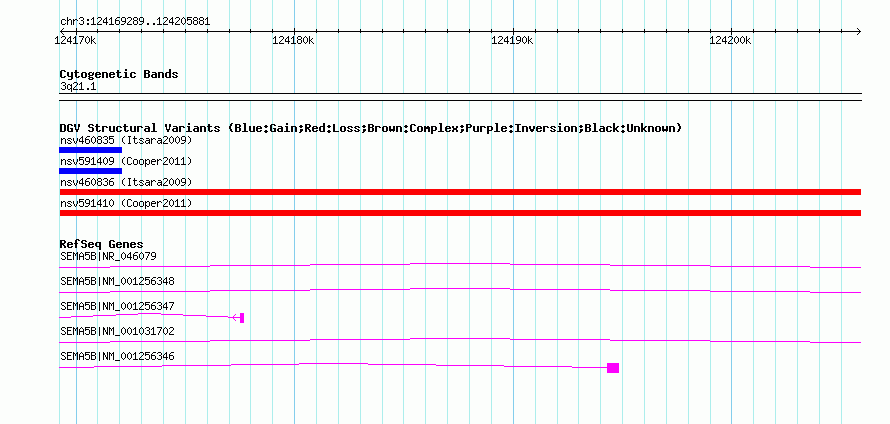
Task: Click the SEMA5B NM_001256348 transcript line
Action: coord(460,290)
